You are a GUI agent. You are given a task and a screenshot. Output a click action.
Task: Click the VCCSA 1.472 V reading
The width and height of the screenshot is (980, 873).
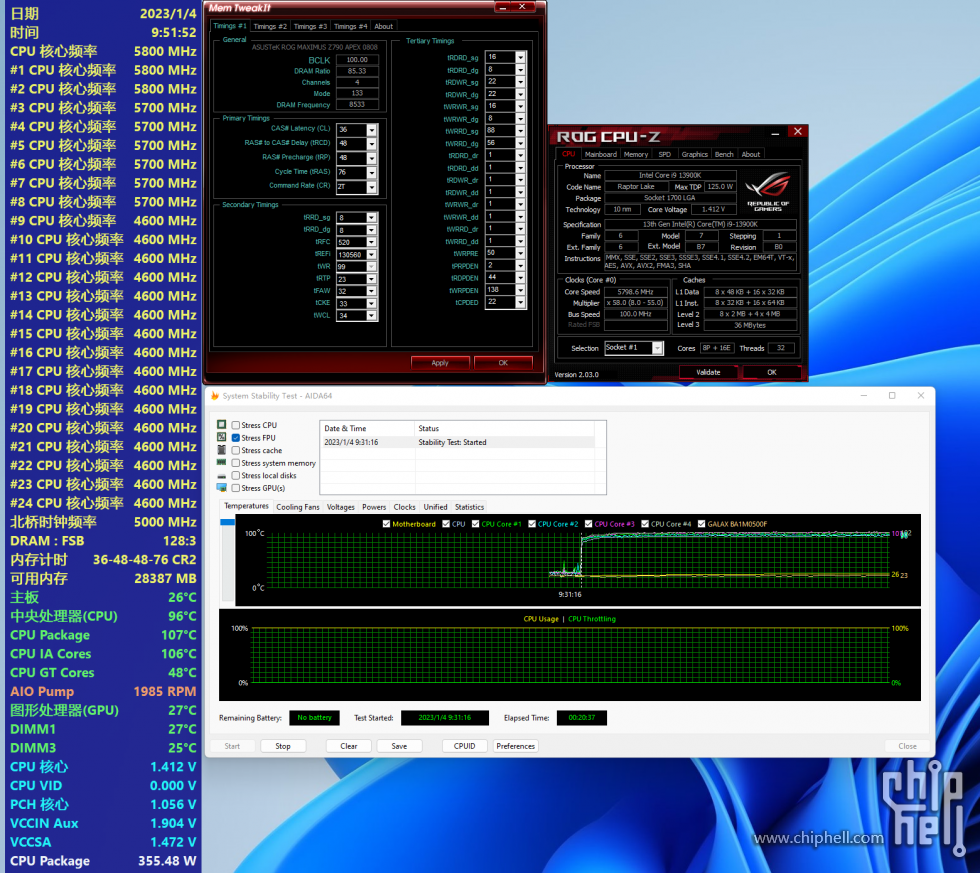tap(104, 842)
